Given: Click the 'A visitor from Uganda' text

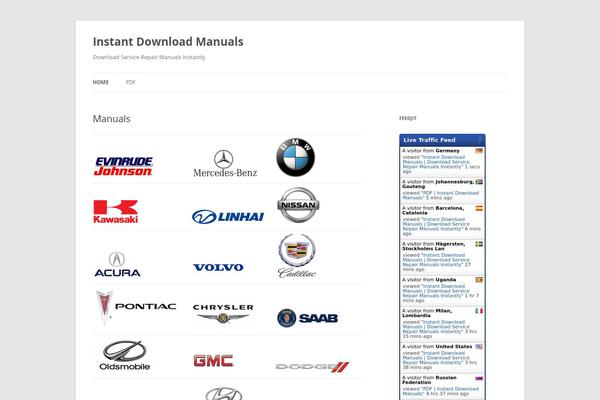Looking at the screenshot, I should [x=429, y=280].
